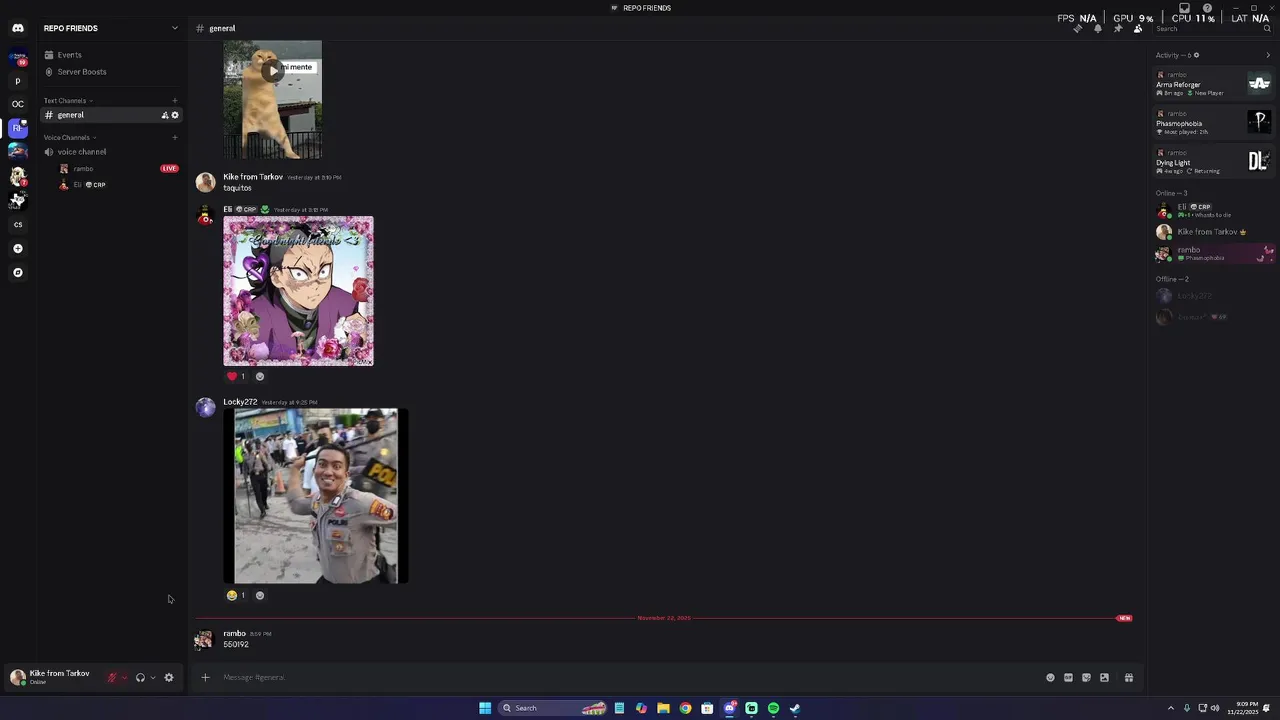The image size is (1280, 720).
Task: Show pinned messages
Action: [1118, 28]
